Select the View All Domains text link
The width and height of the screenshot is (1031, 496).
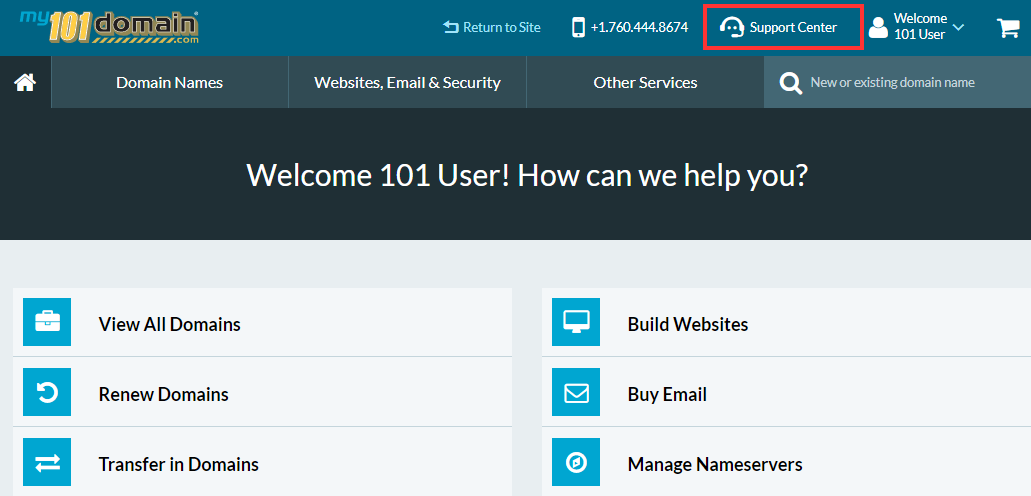coord(169,324)
